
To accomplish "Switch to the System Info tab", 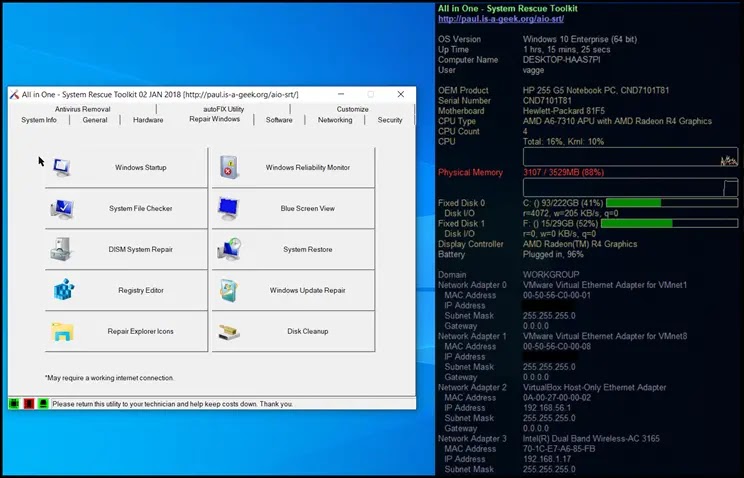I will [39, 120].
